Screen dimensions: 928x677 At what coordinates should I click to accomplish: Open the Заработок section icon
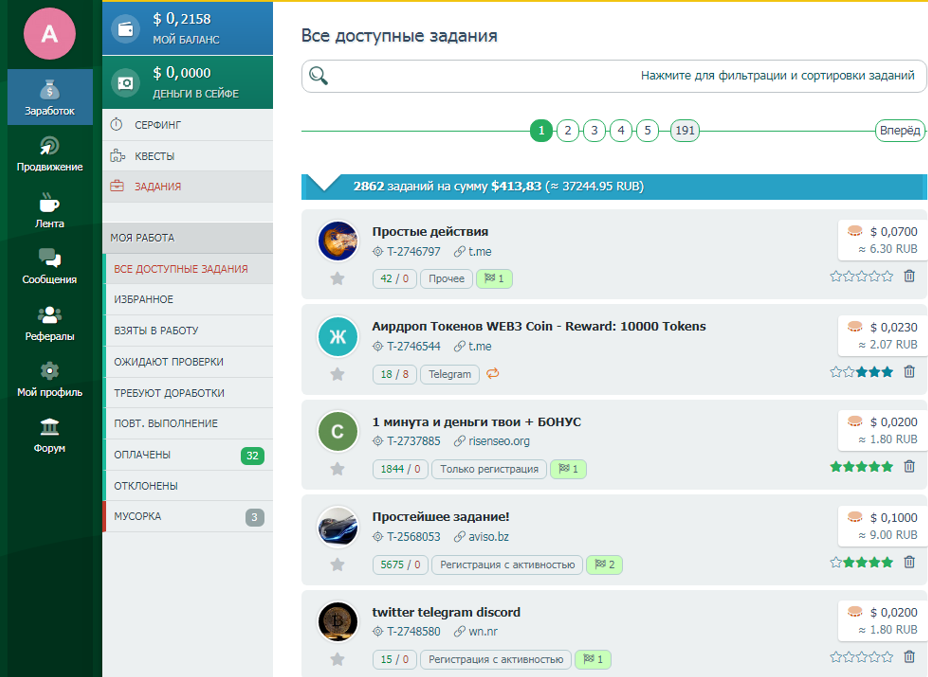tap(50, 89)
